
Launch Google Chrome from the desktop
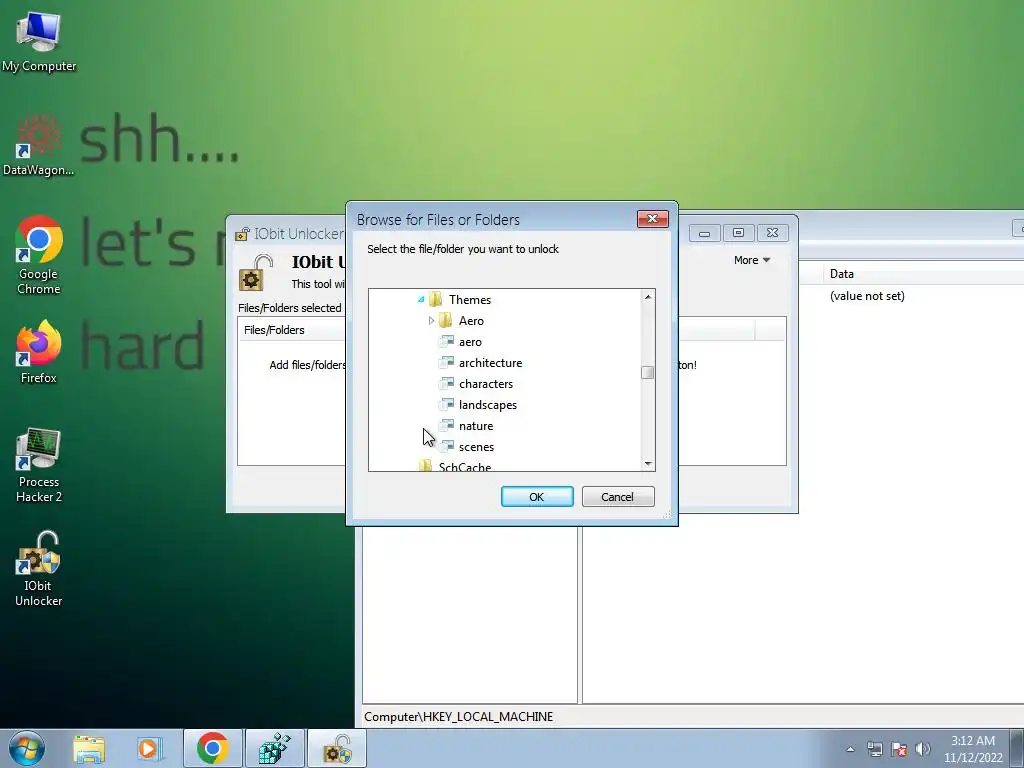(x=39, y=255)
